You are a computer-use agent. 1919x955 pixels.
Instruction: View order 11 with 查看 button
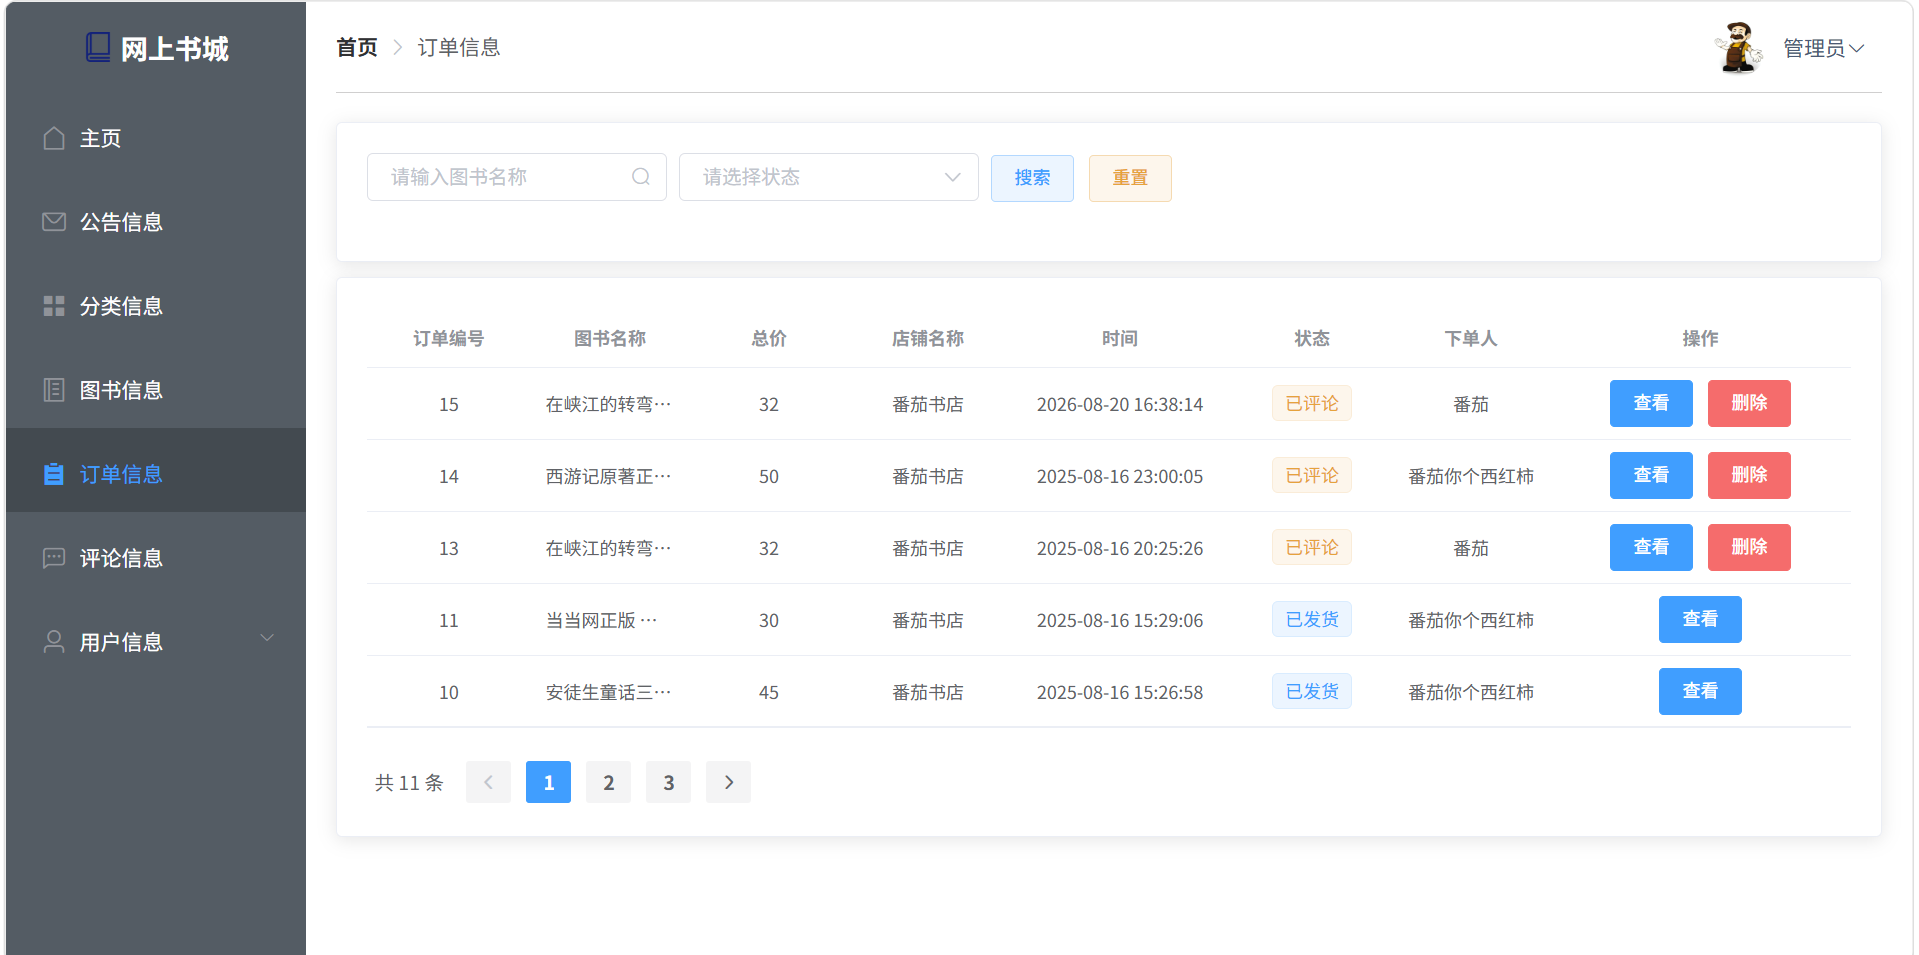click(1700, 619)
